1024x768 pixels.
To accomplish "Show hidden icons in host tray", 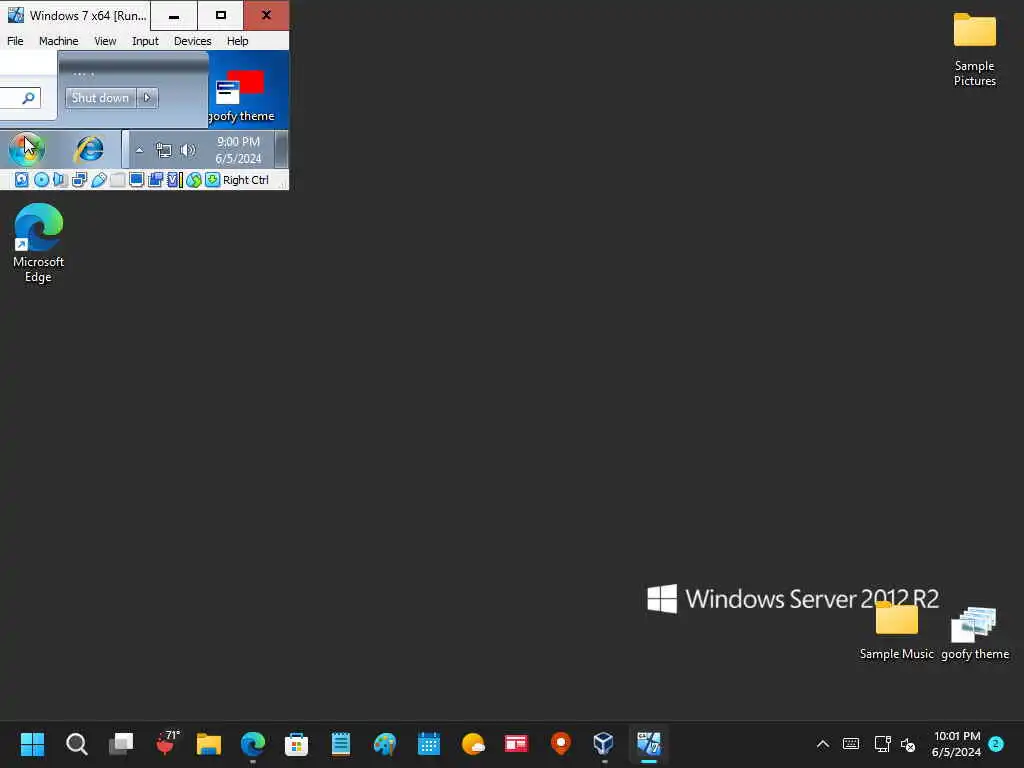I will pyautogui.click(x=823, y=744).
